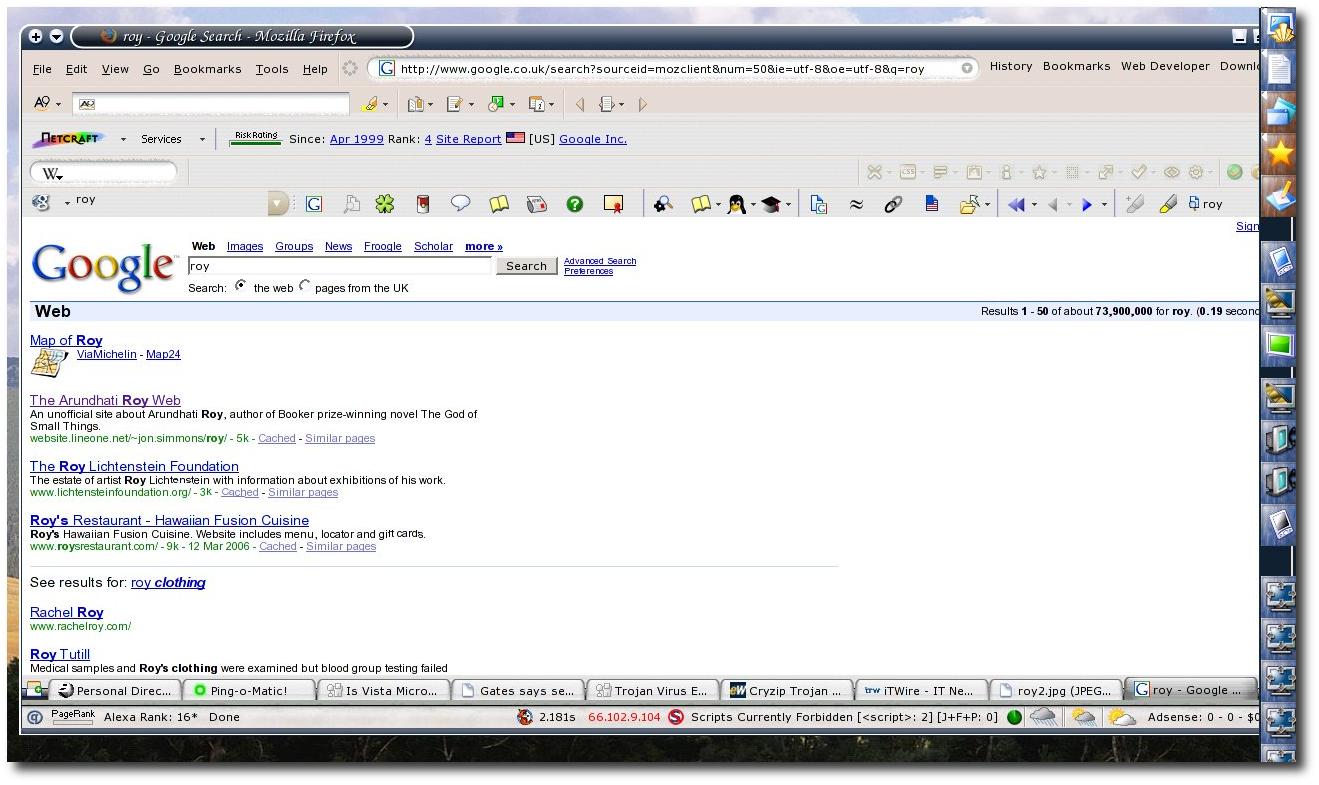Click the Tux penguin Linux search icon
This screenshot has height=785, width=1319.
point(737,204)
